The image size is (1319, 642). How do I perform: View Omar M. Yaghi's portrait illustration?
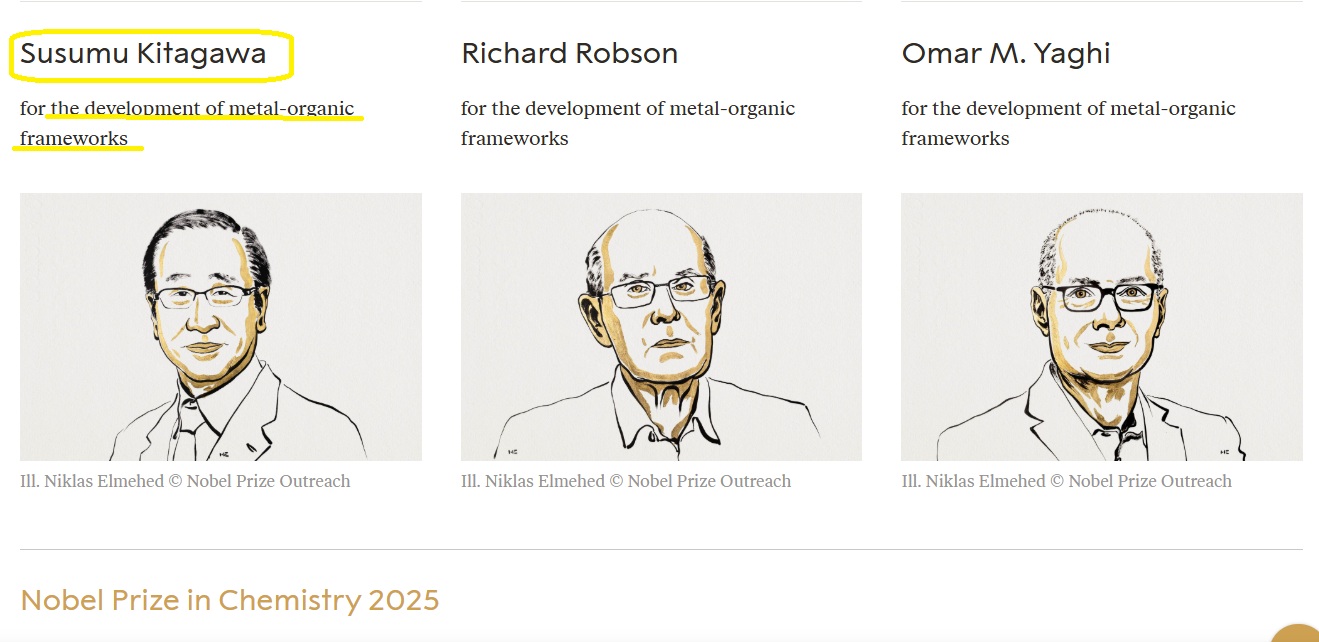[1101, 326]
